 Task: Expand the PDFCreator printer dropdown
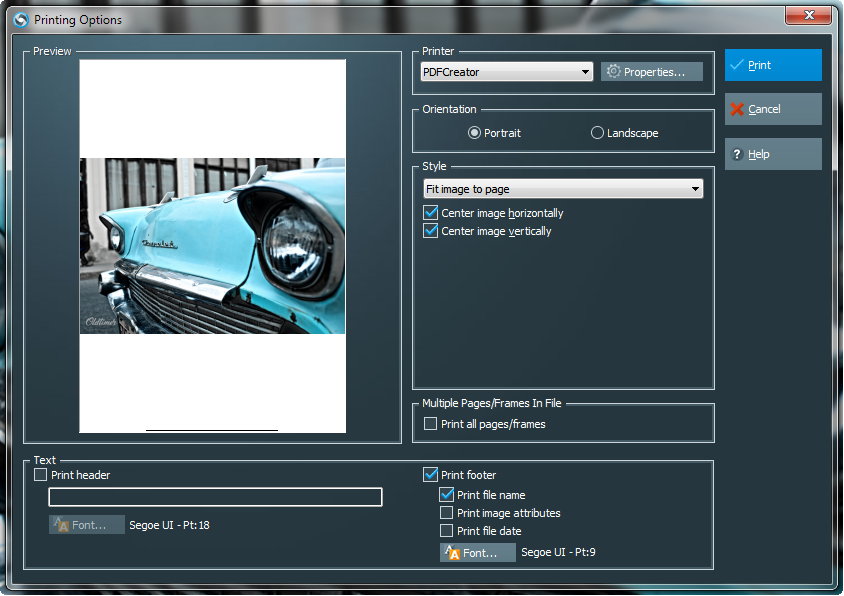click(x=507, y=72)
